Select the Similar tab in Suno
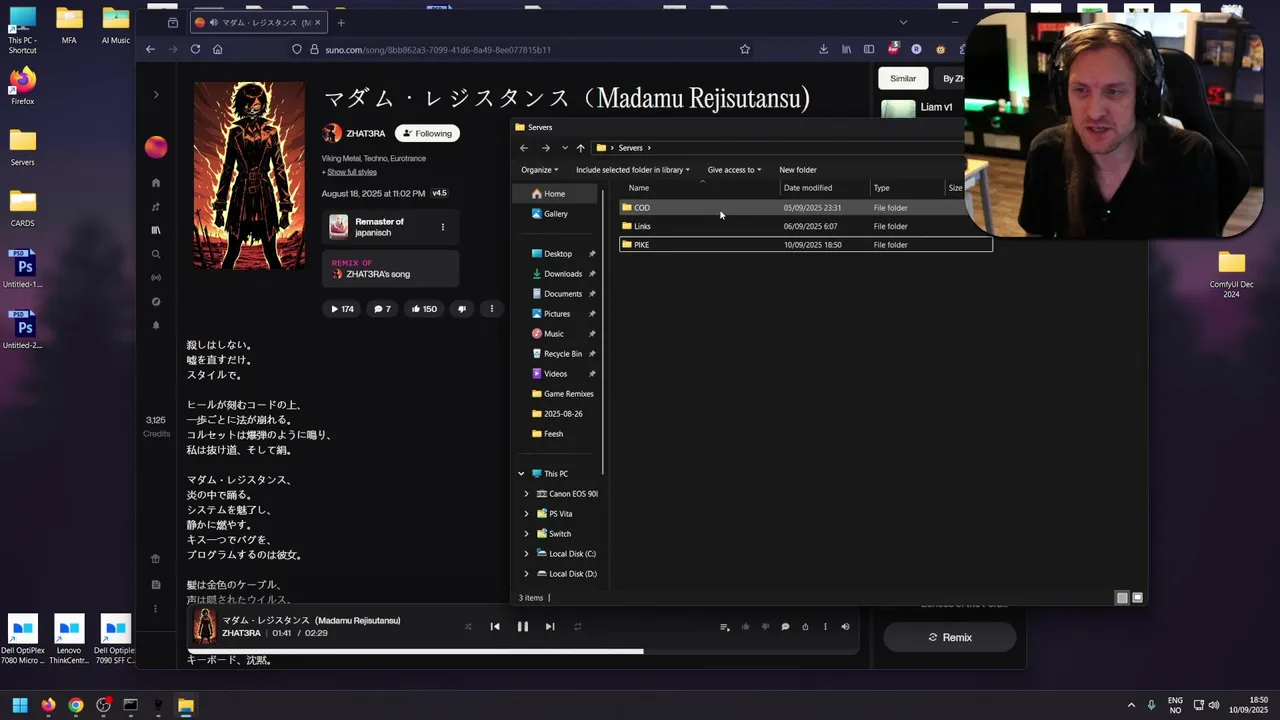This screenshot has width=1280, height=720. pos(903,78)
